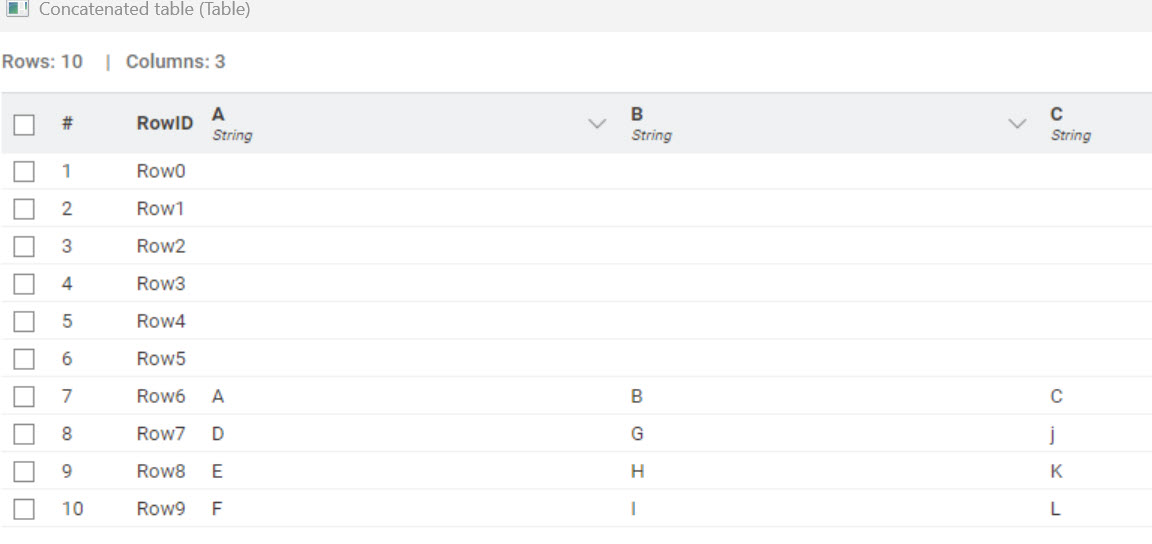Click the cell containing L in Row9

click(x=1055, y=509)
